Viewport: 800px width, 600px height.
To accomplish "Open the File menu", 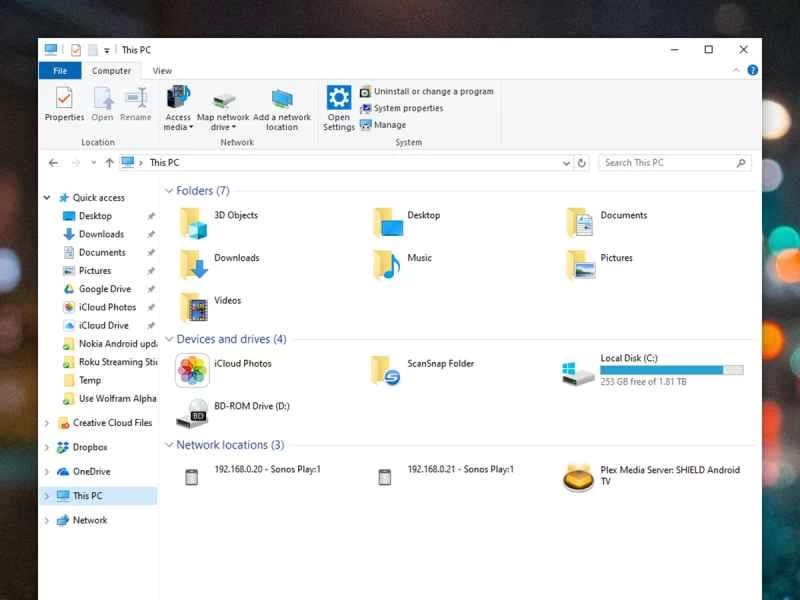I will [60, 70].
